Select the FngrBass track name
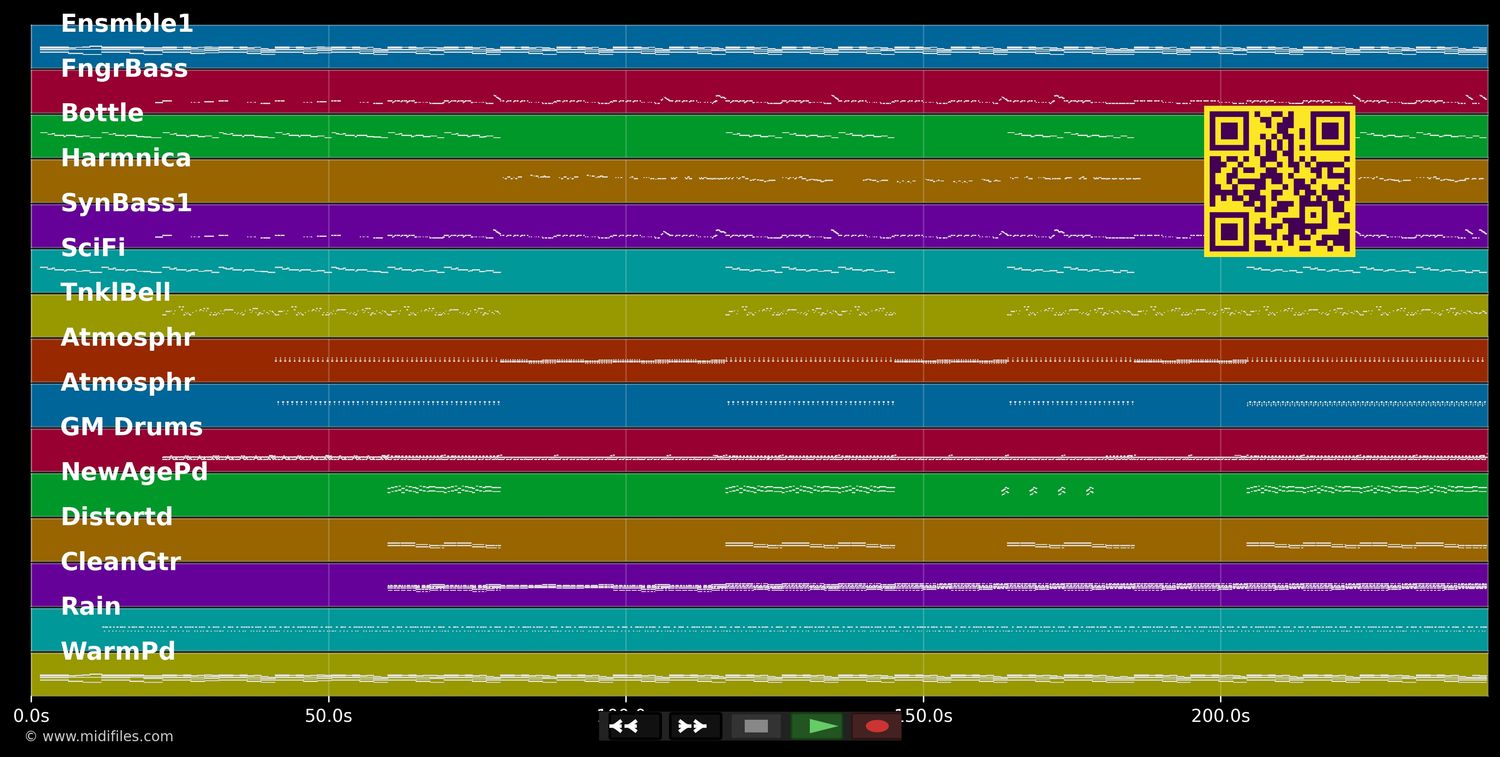Screen dimensions: 1500x757 coord(124,68)
